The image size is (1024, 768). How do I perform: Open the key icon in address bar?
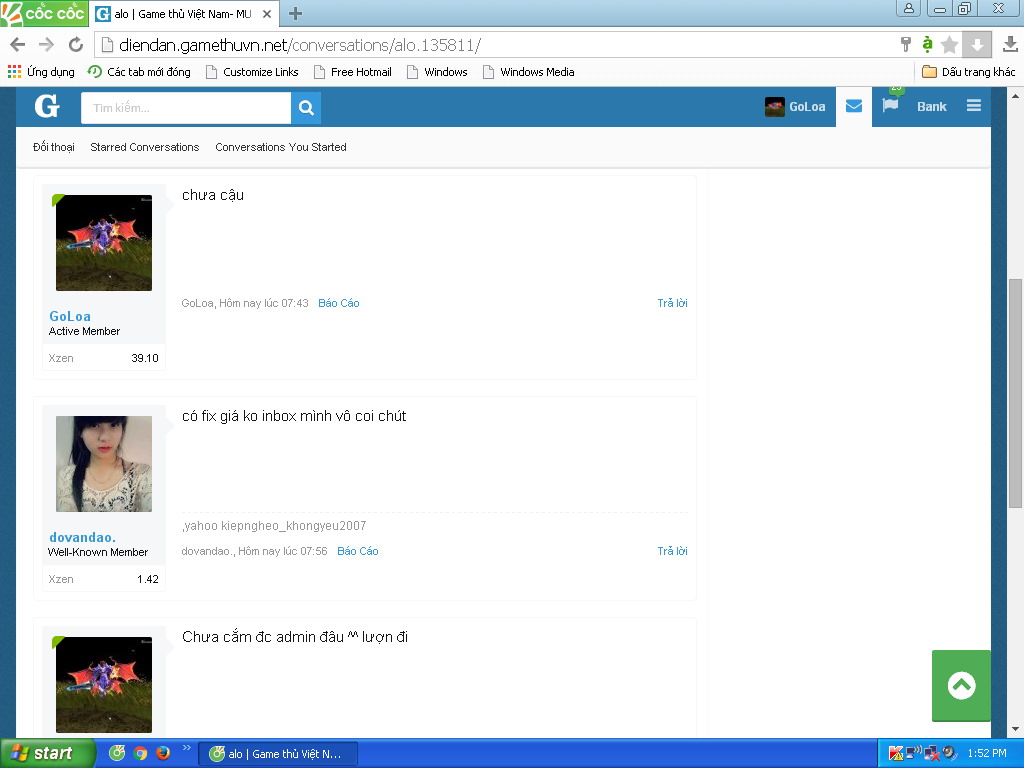pos(905,44)
